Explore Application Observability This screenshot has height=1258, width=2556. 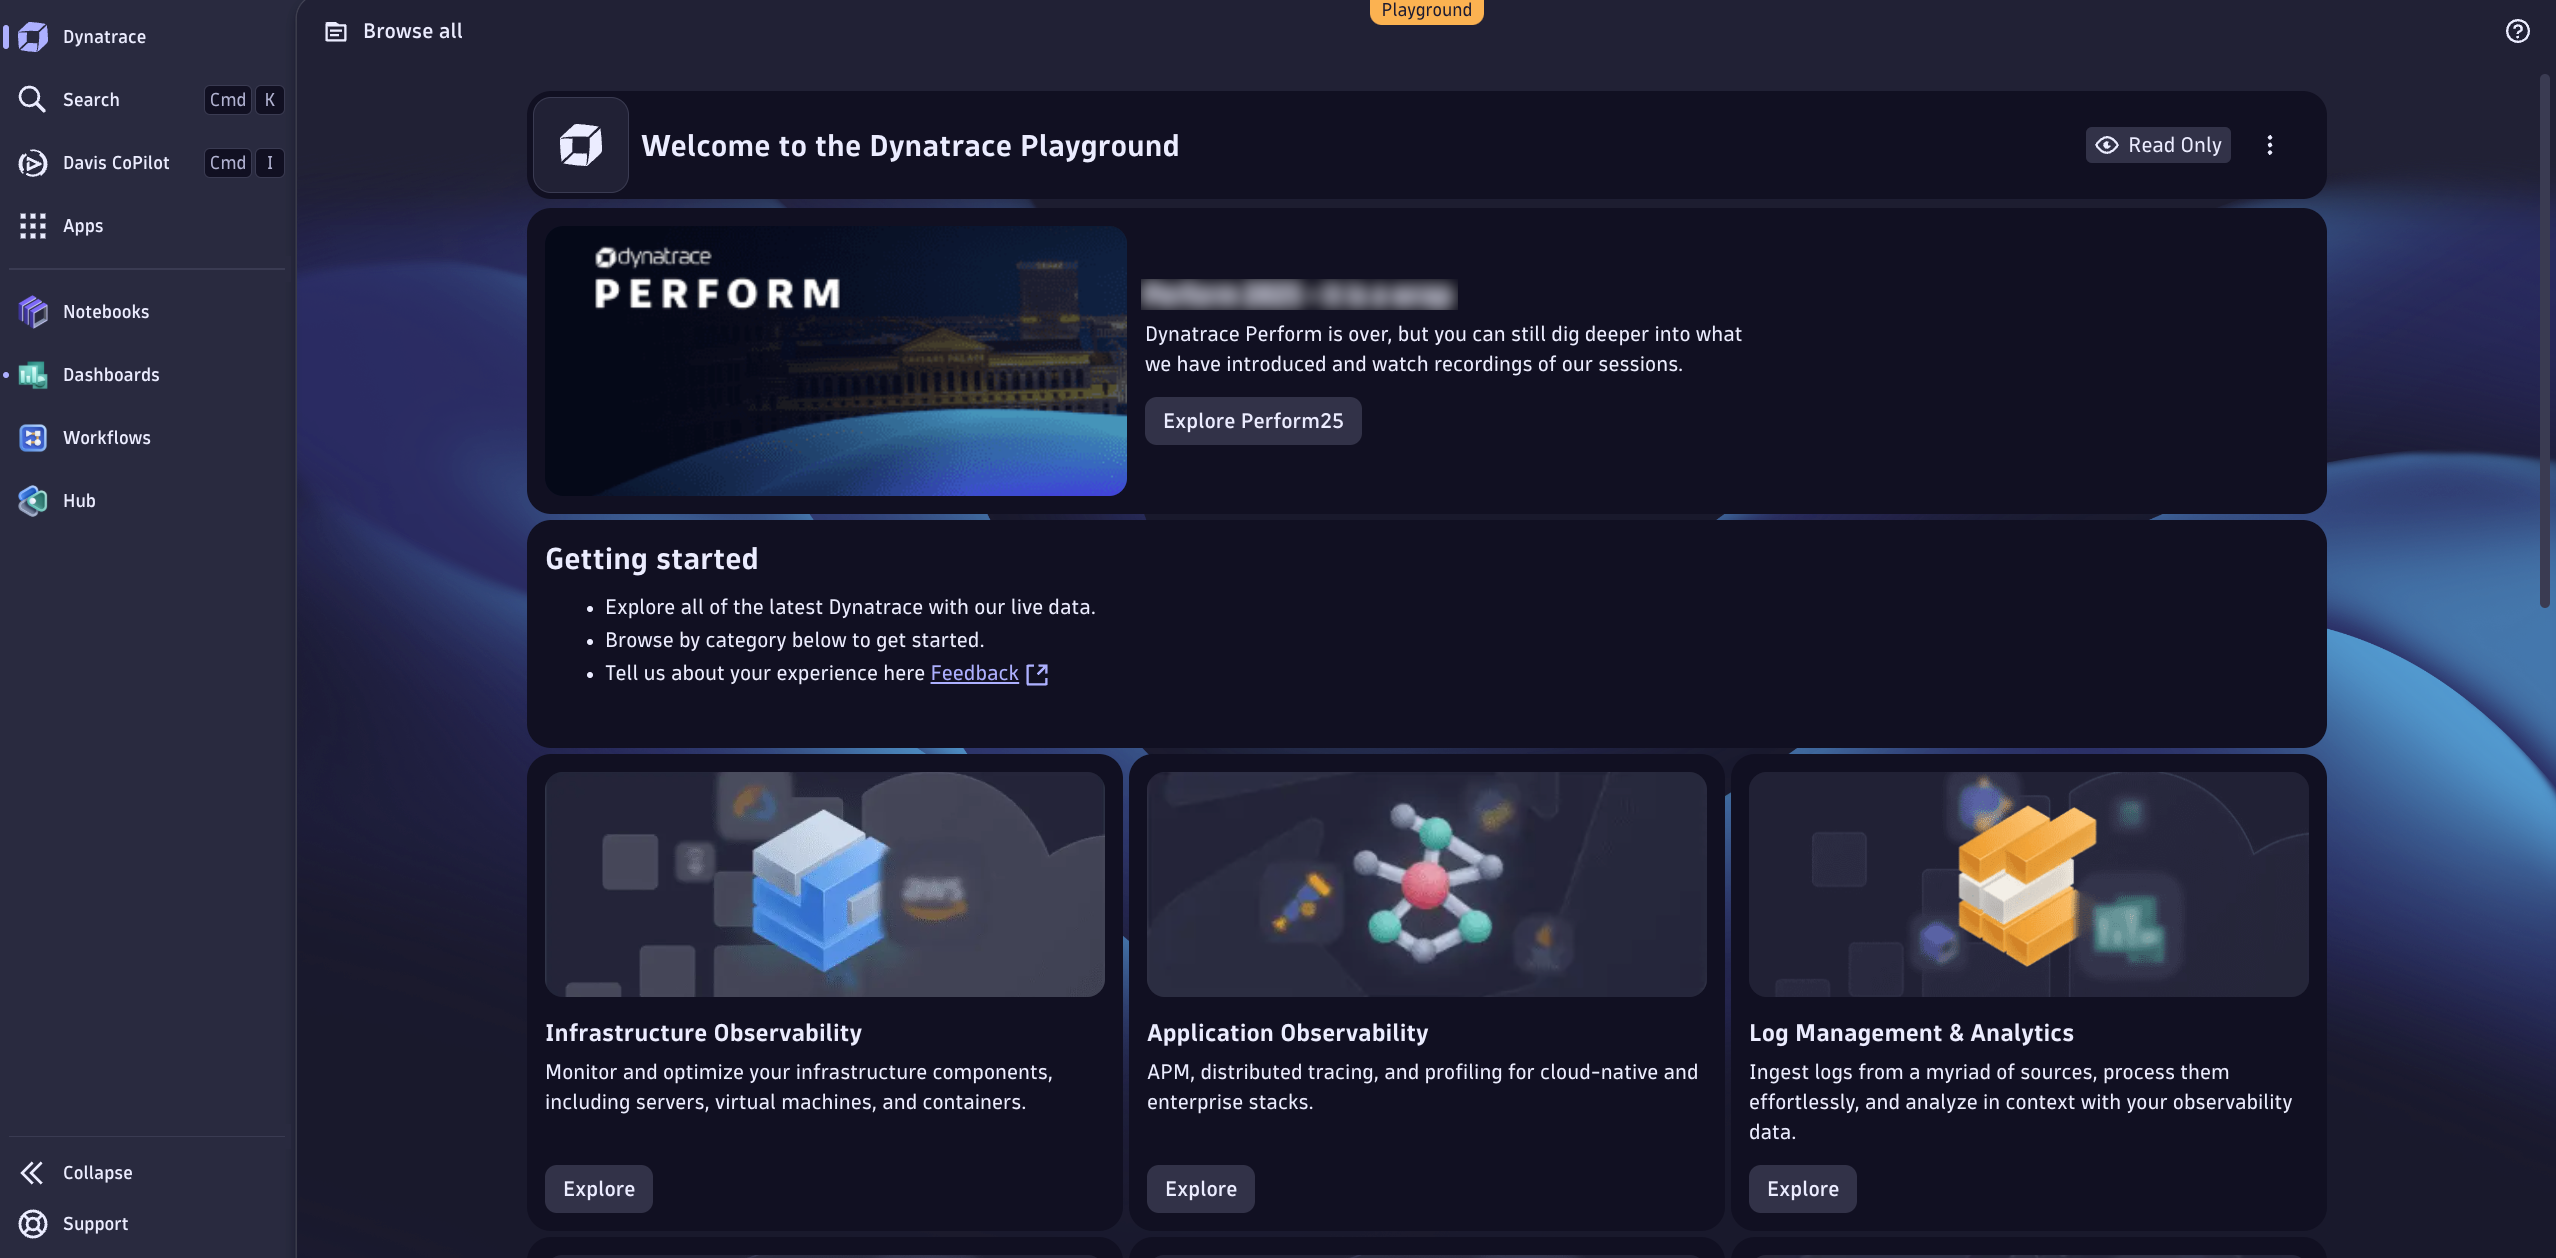[x=1201, y=1189]
